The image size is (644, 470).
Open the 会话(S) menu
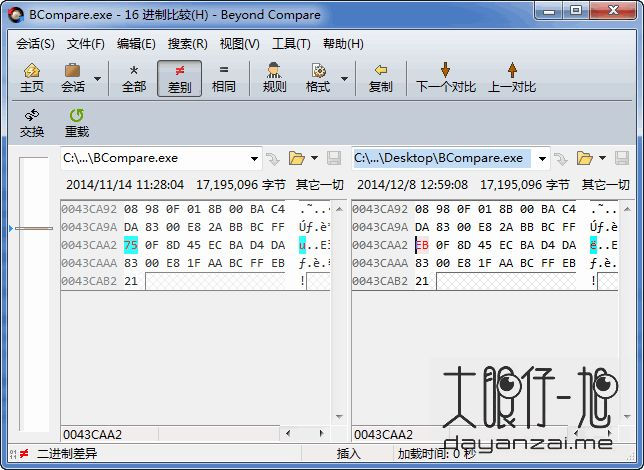(x=35, y=44)
